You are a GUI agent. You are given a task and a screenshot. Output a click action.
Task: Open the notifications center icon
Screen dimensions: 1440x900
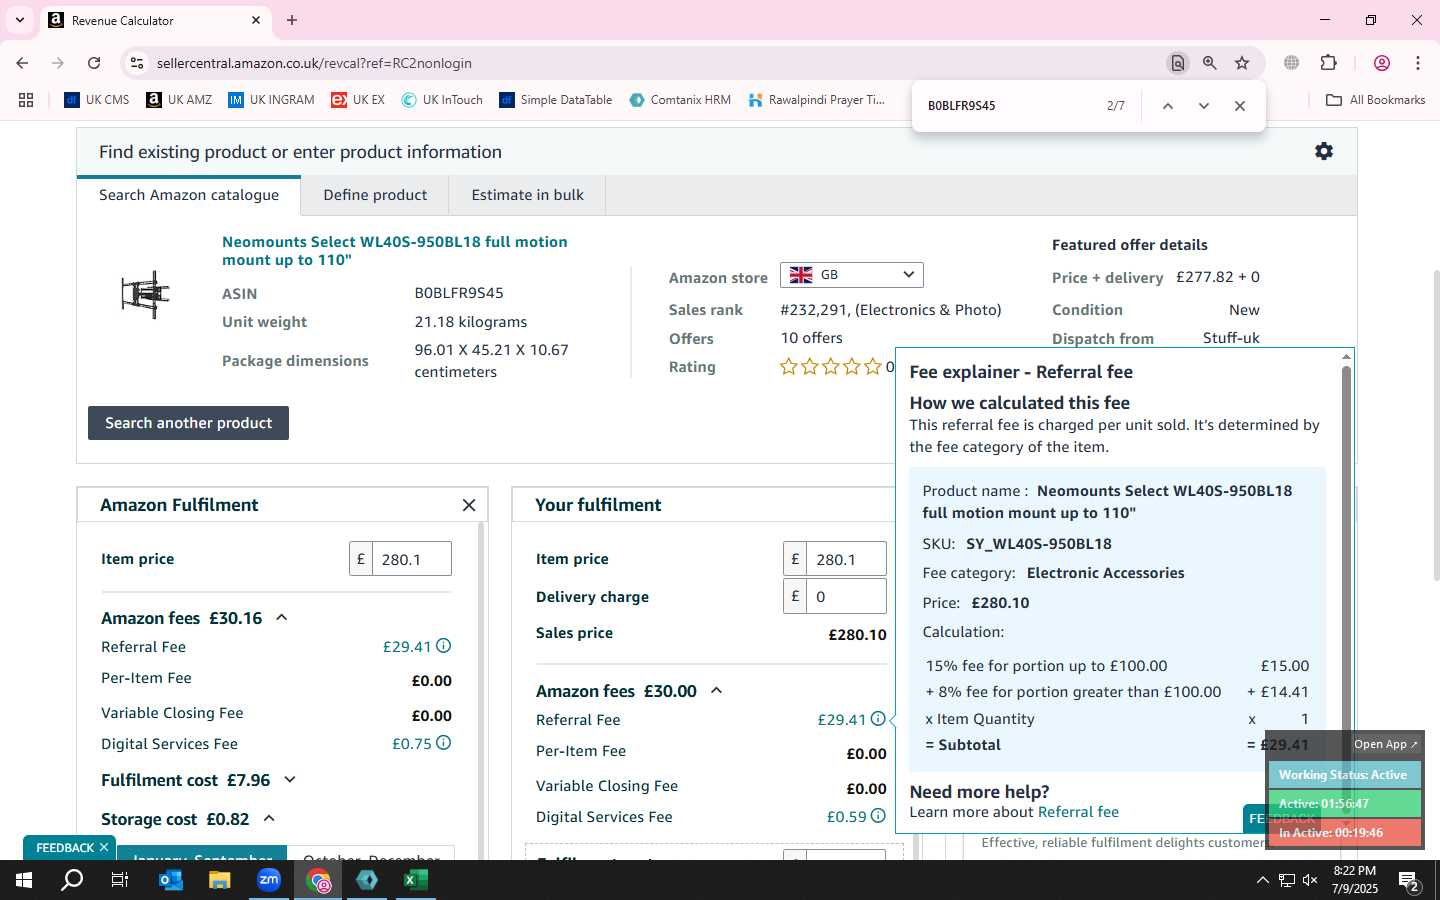click(1409, 881)
